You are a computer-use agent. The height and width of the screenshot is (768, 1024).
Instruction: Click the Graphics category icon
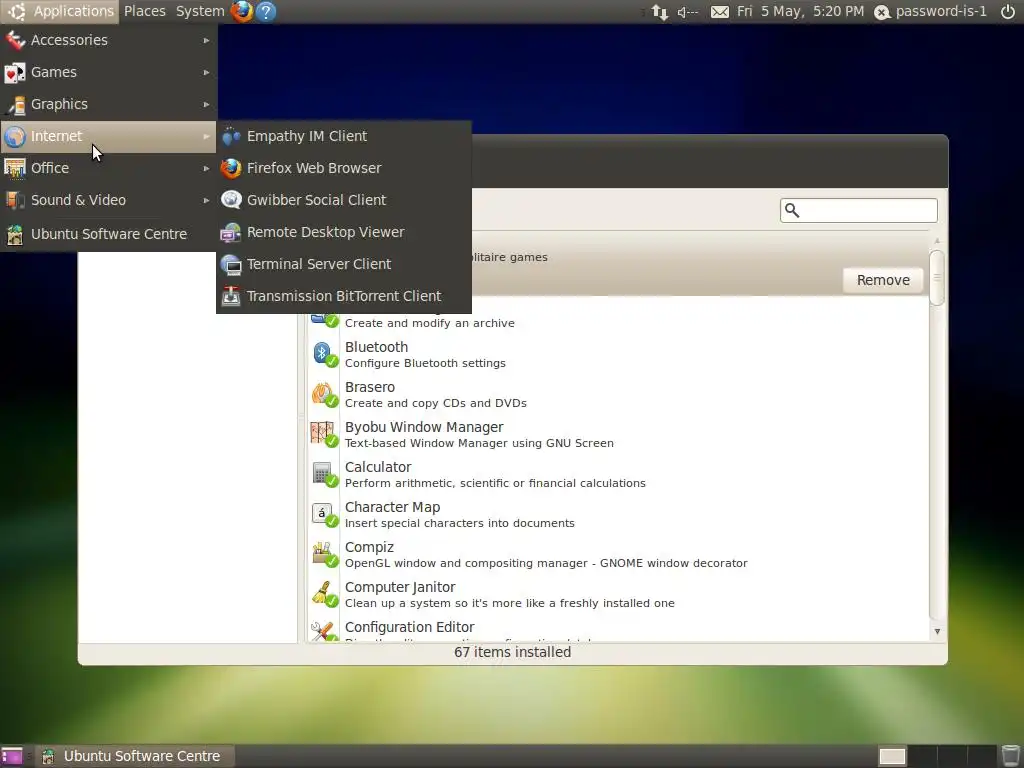pyautogui.click(x=14, y=104)
